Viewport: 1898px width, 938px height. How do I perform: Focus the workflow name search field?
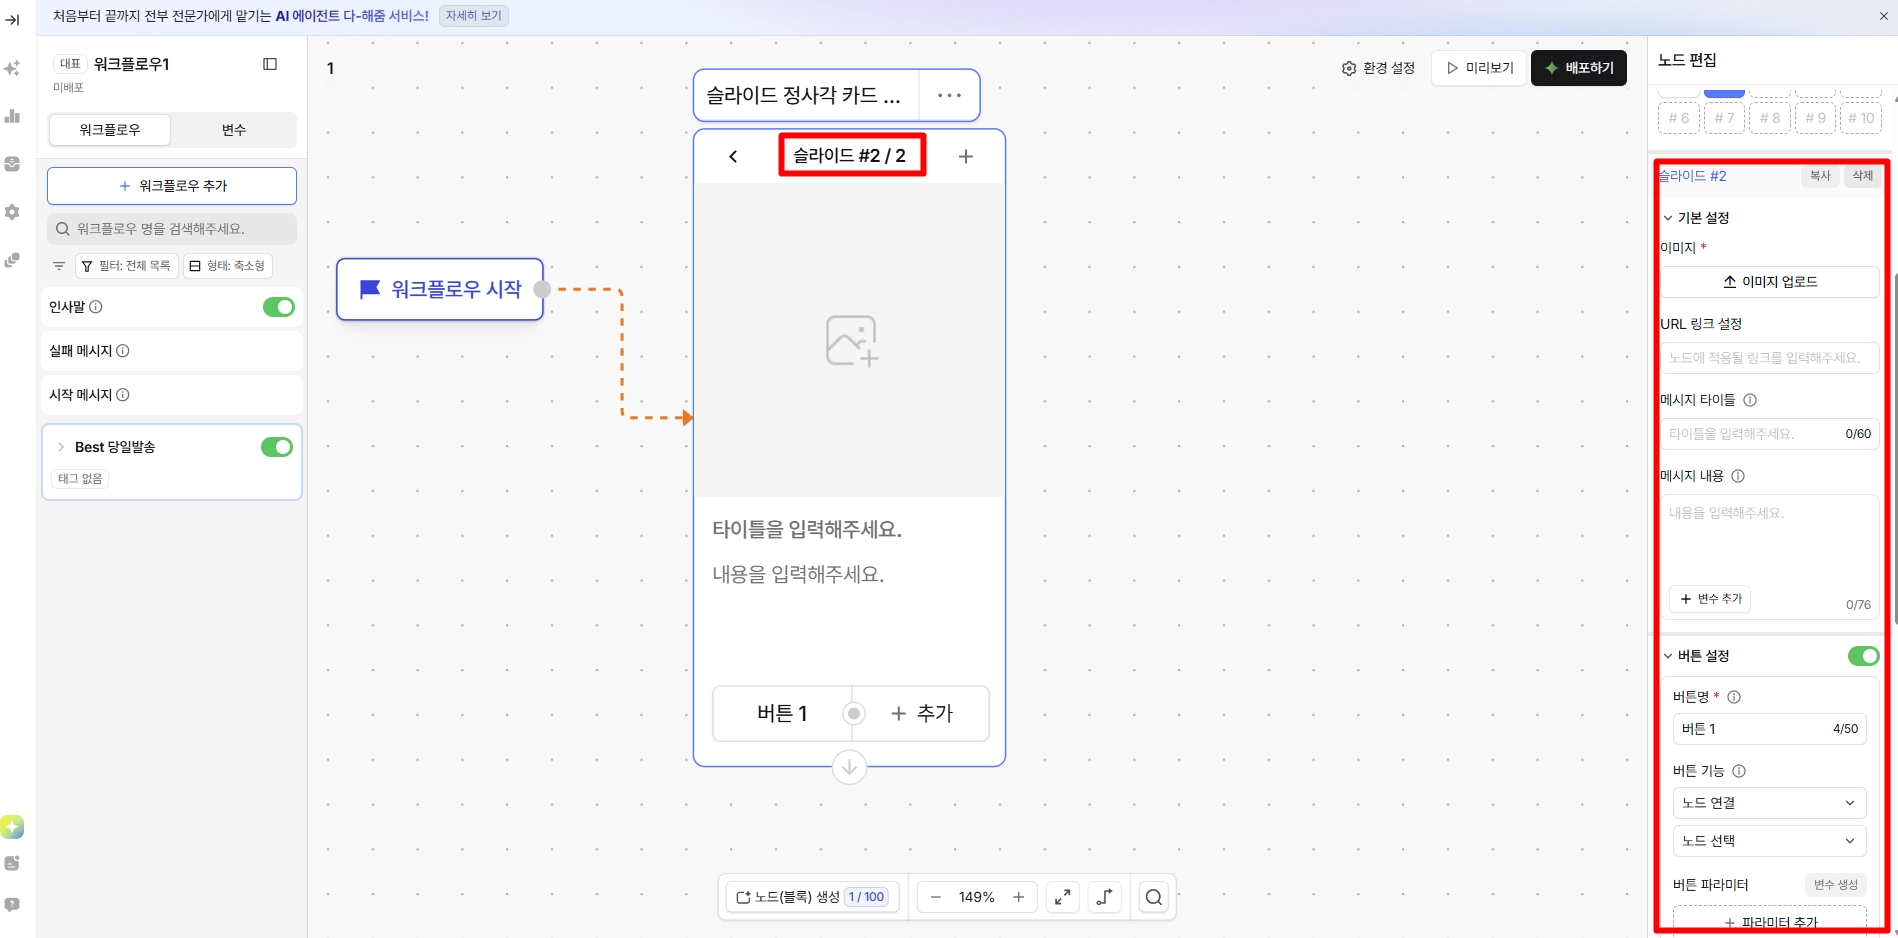(172, 229)
